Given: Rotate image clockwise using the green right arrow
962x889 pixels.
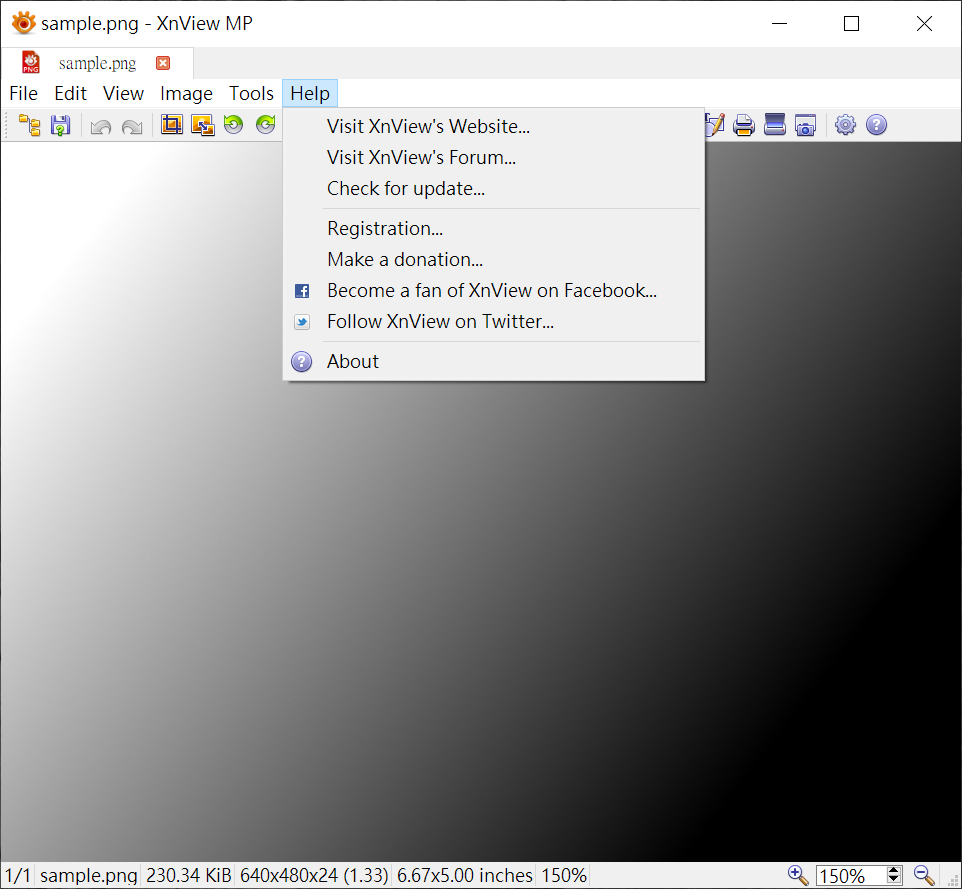Looking at the screenshot, I should (x=266, y=125).
